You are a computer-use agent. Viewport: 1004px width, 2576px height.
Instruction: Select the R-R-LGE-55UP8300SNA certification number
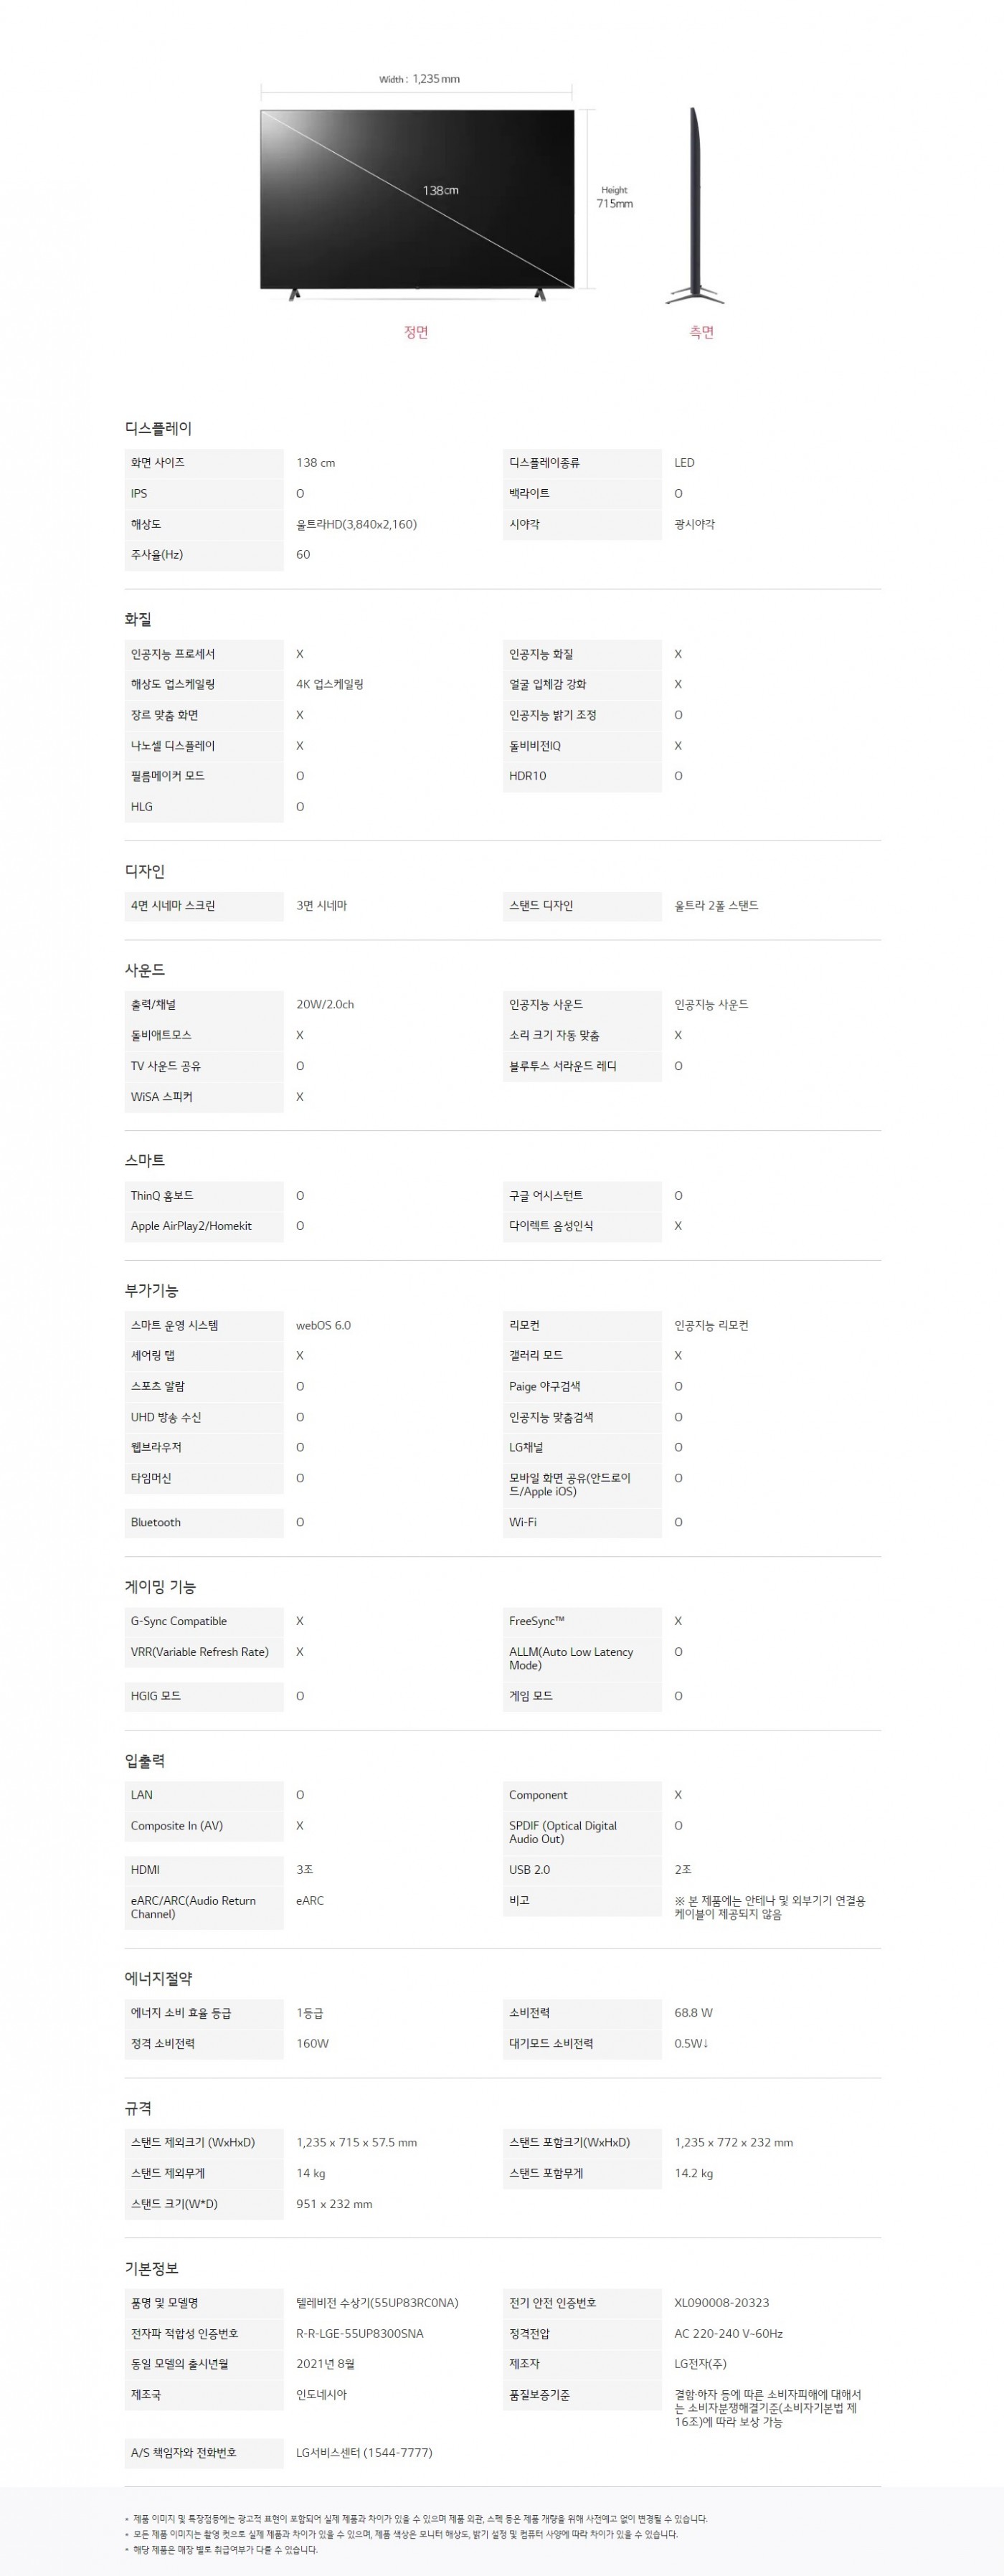click(x=359, y=2333)
